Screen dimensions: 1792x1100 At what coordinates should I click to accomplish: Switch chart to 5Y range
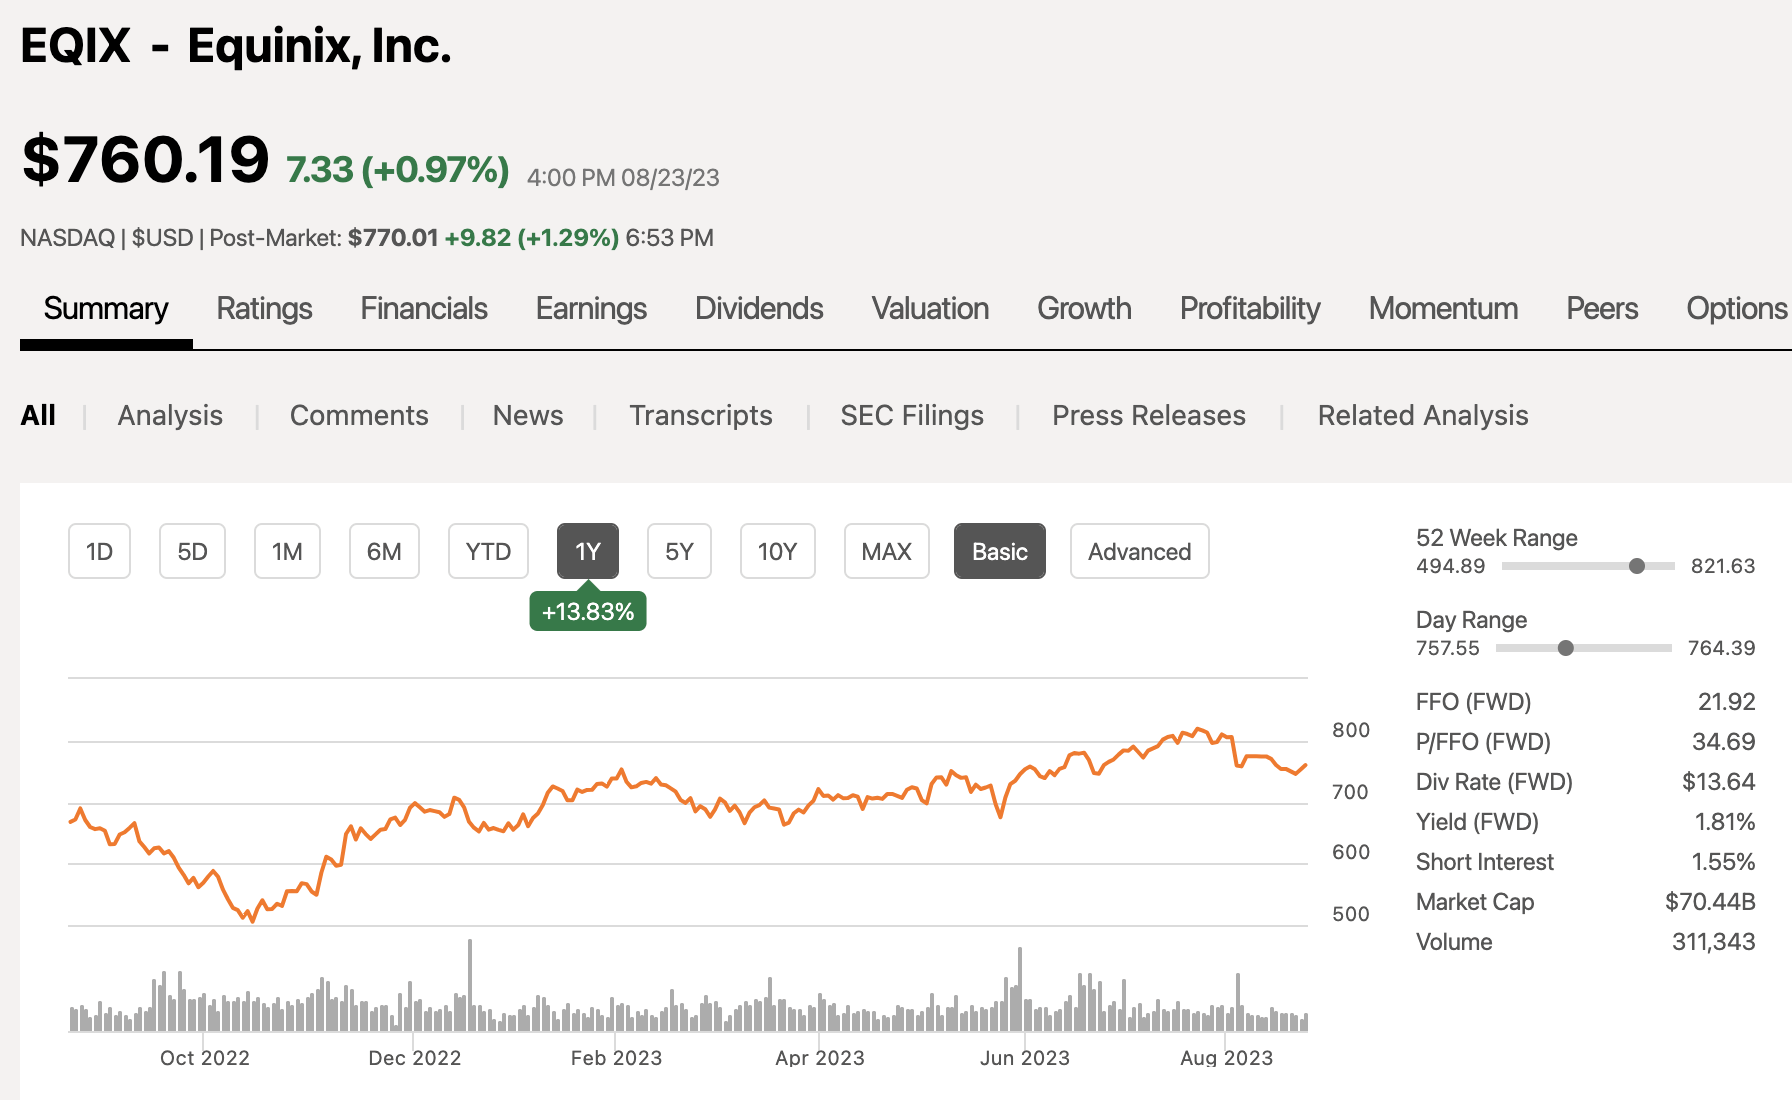(x=679, y=551)
